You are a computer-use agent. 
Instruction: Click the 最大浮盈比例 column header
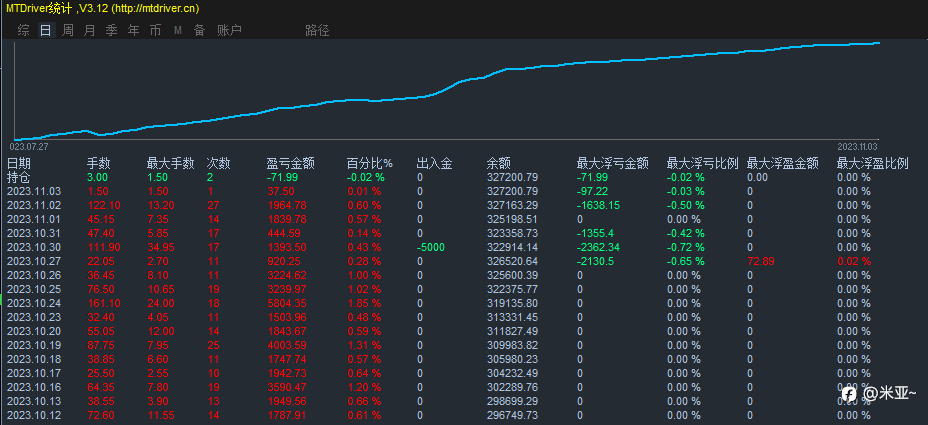coord(872,163)
